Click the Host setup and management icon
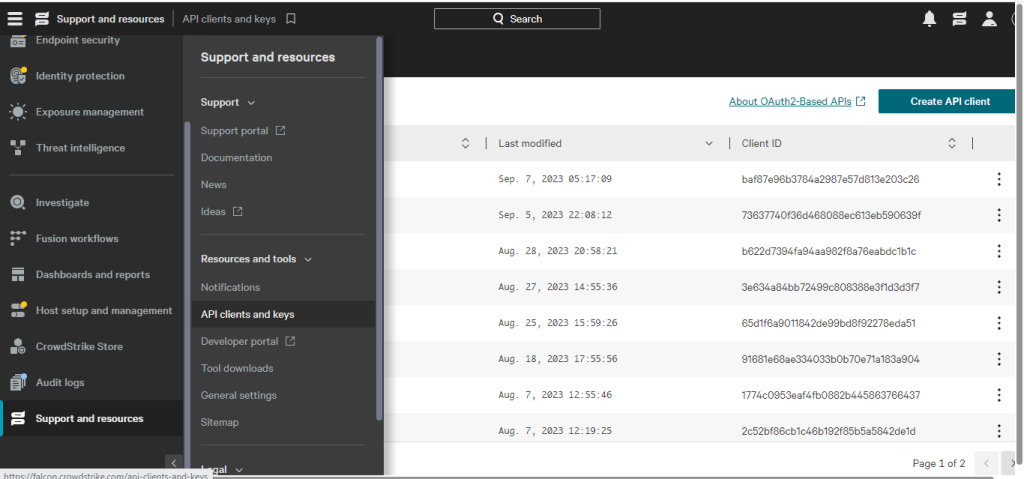The width and height of the screenshot is (1024, 479). 18,310
